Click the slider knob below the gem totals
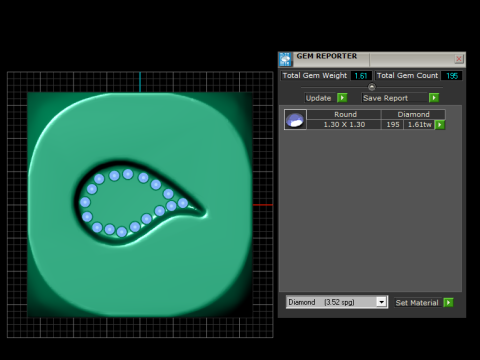Viewport: 480px width, 360px height. pos(372,87)
